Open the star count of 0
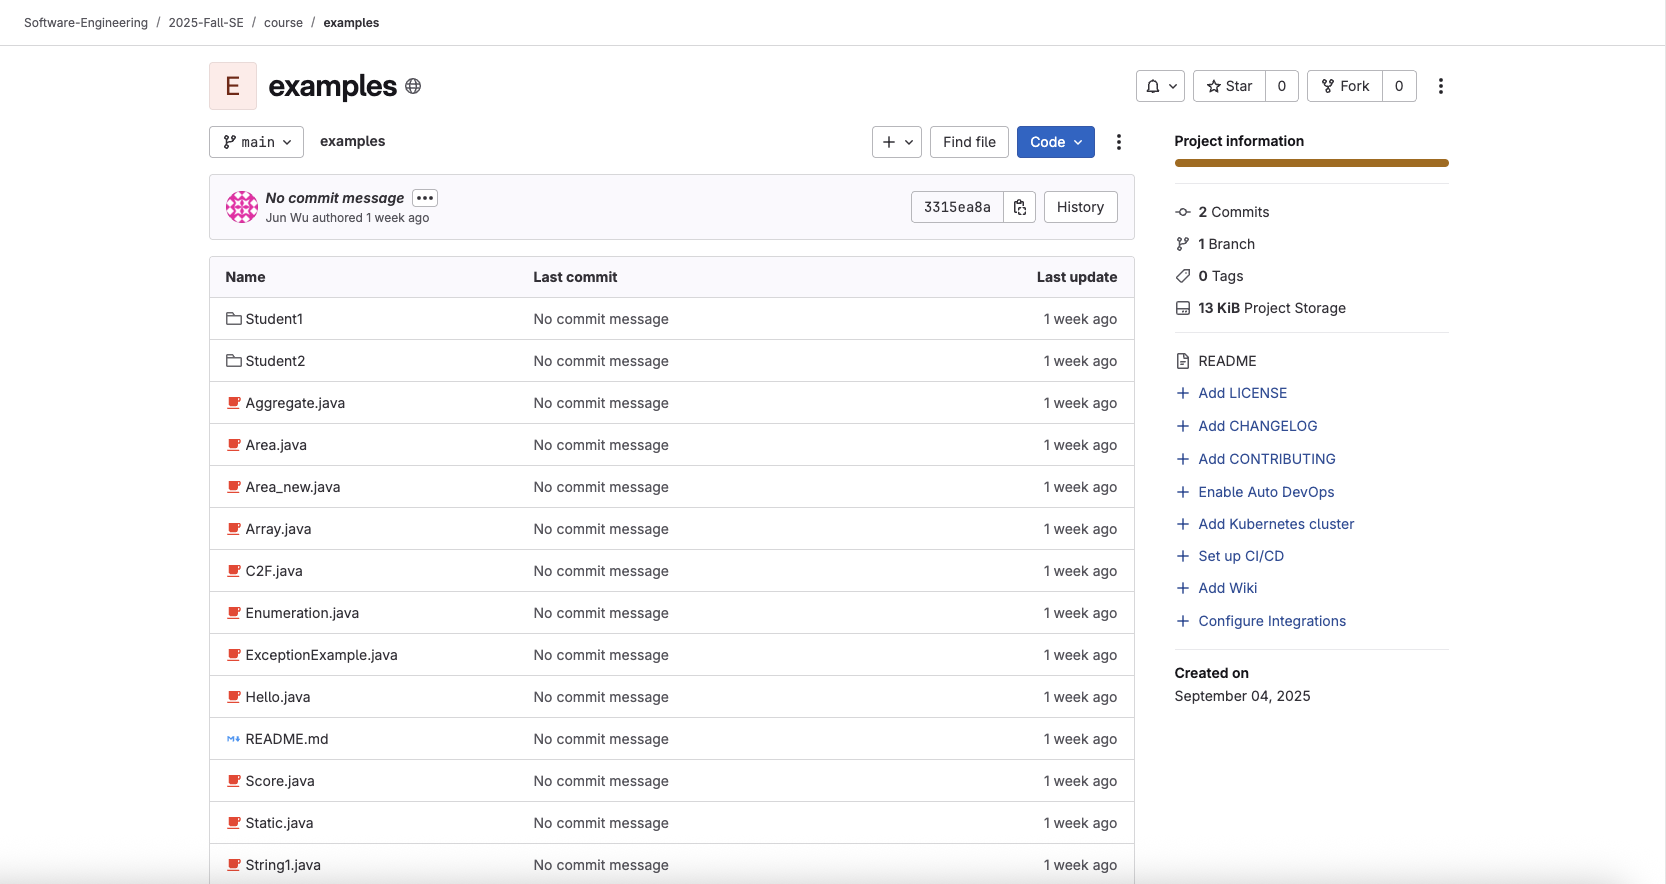The image size is (1666, 884). (1282, 86)
